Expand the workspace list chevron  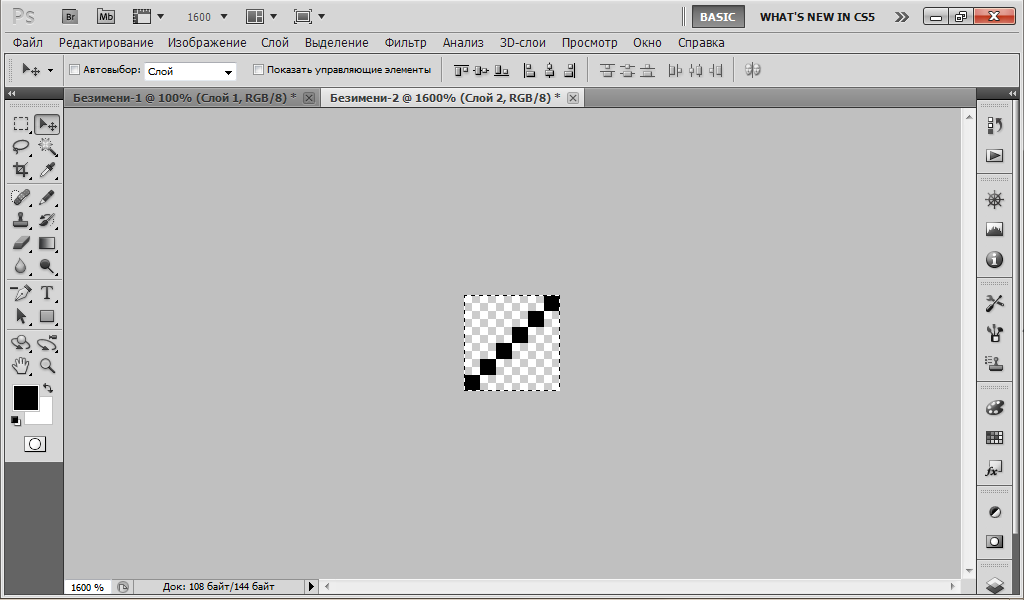tap(902, 17)
